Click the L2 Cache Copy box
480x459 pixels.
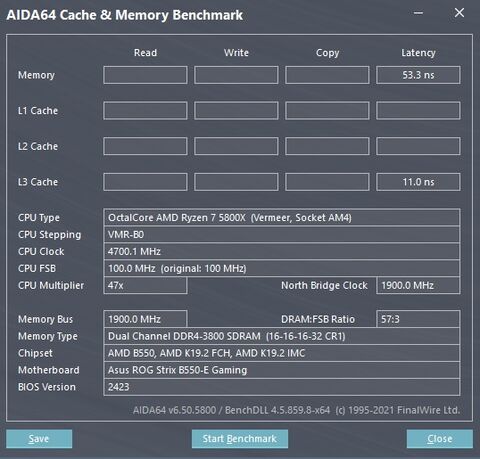coord(327,146)
